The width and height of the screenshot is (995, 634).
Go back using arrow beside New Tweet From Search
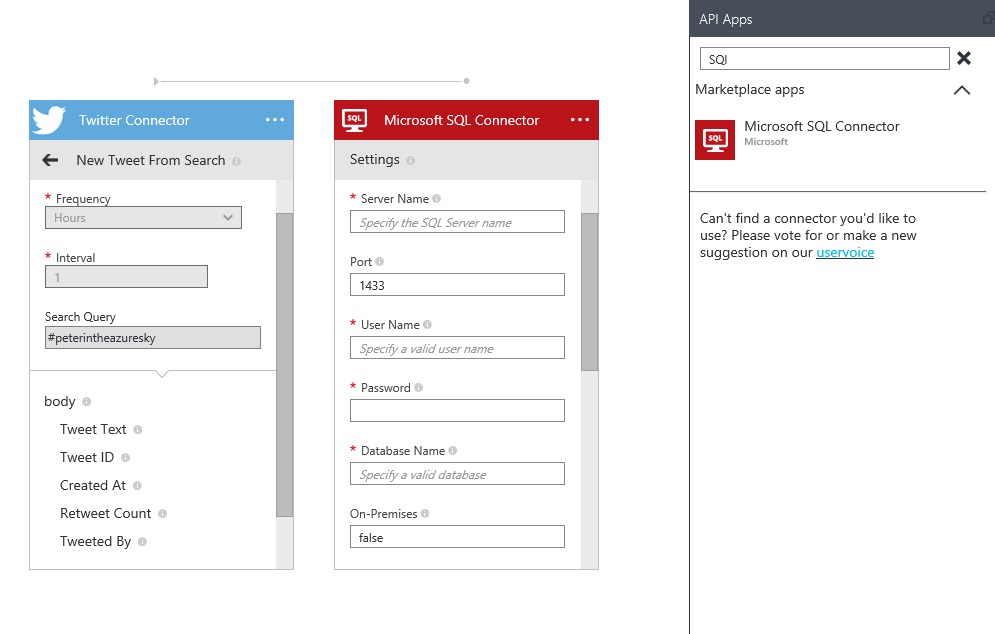[x=50, y=160]
